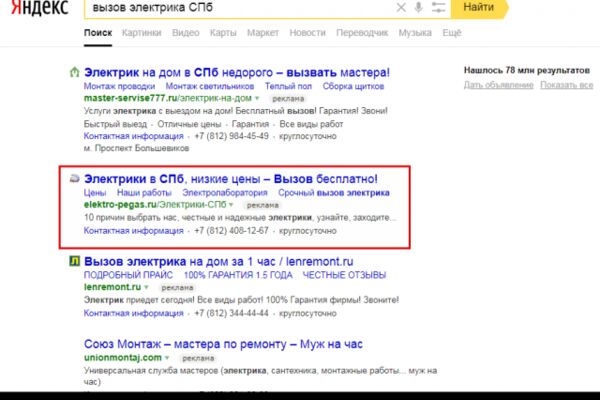This screenshot has height=400, width=600.
Task: Click sitelink ПОДРОБНЫЙ ПРАЙС
Action: point(128,275)
